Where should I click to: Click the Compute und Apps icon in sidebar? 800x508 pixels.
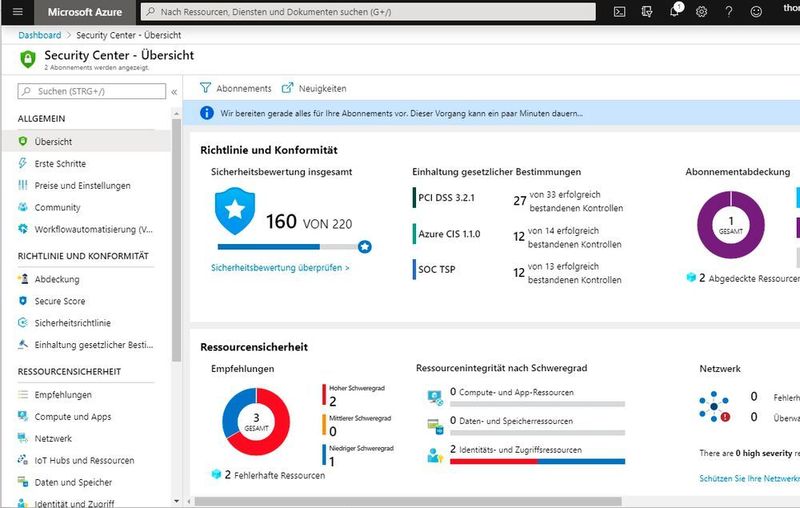[22, 416]
